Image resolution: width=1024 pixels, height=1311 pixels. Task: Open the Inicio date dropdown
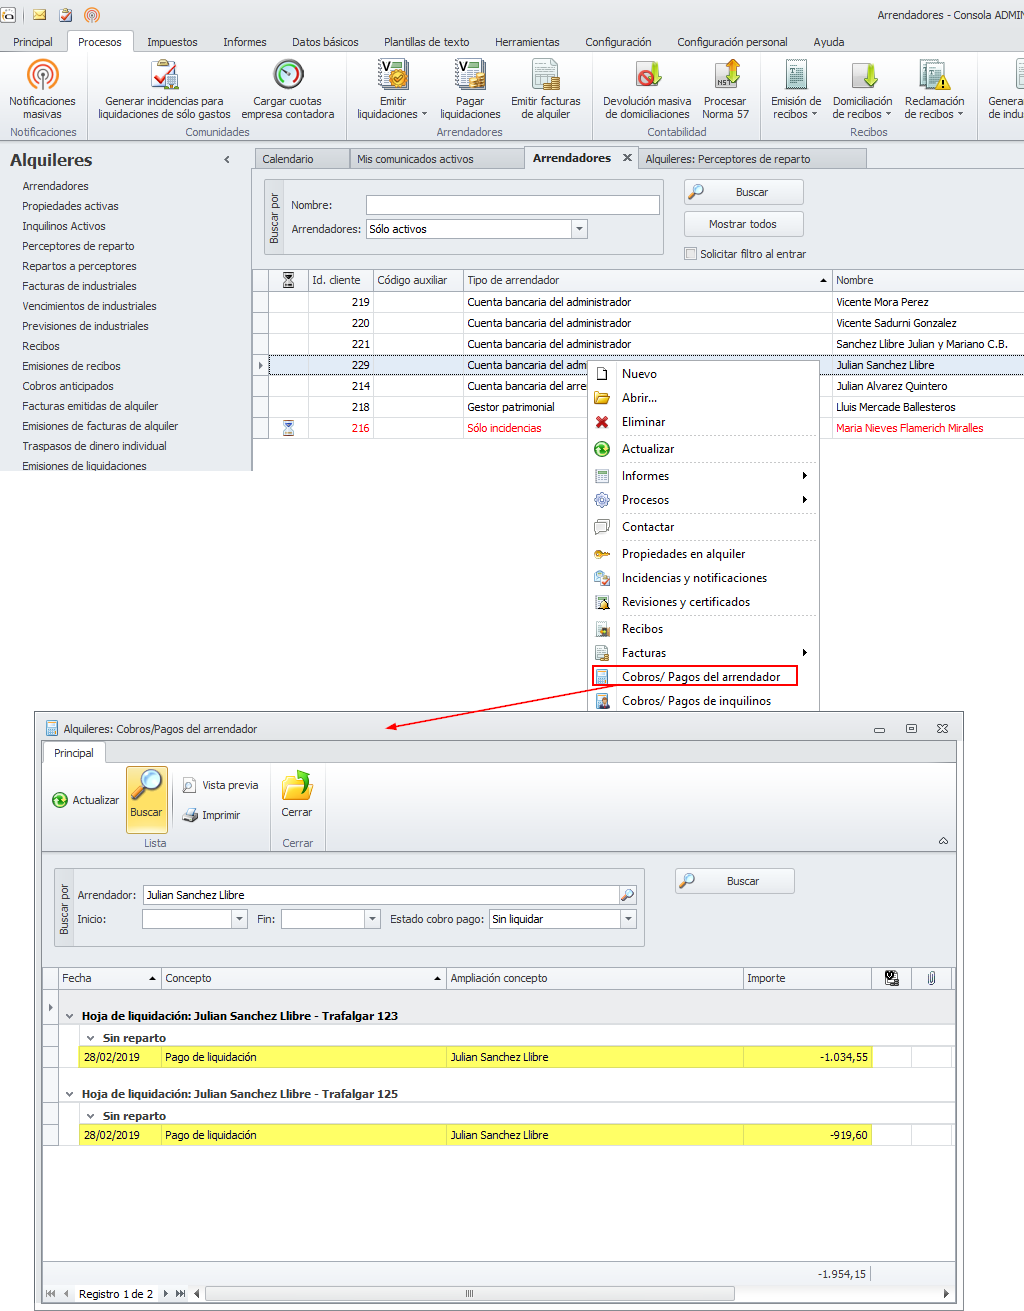point(239,919)
